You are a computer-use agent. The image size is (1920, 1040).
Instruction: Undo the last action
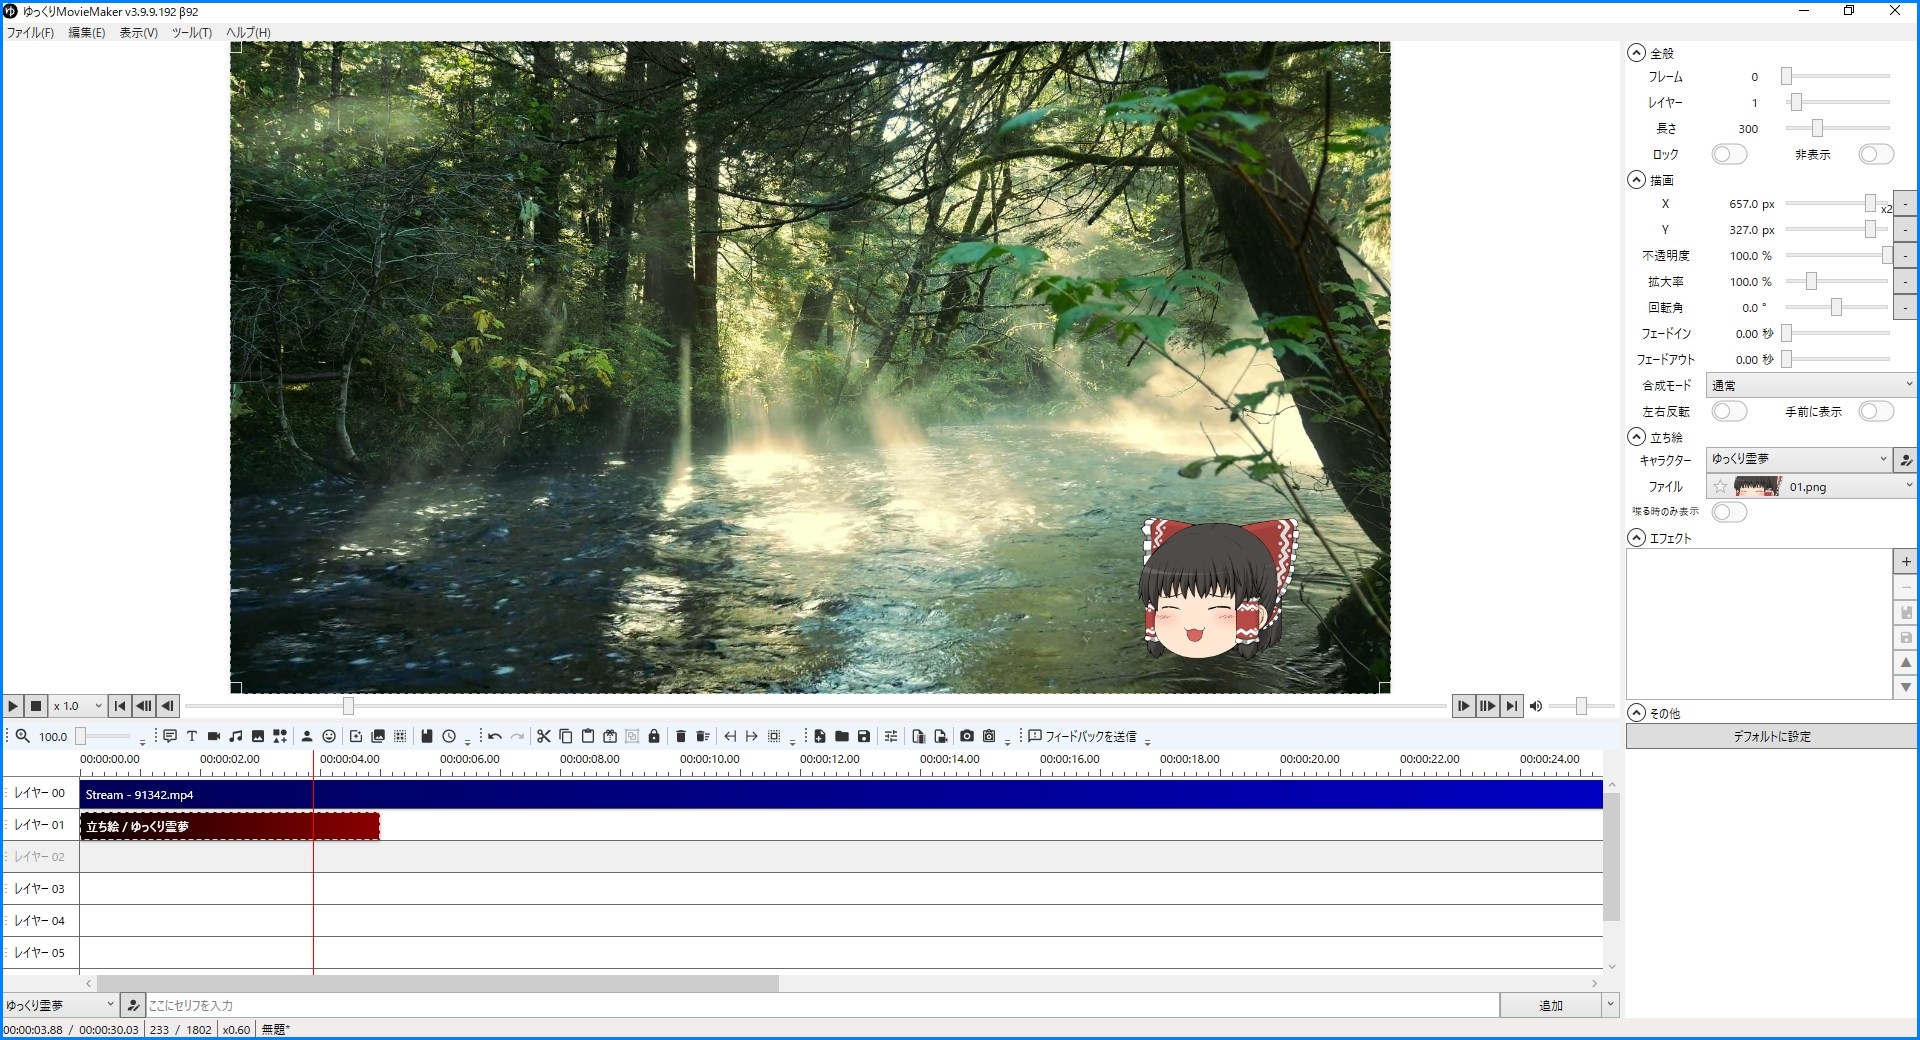click(495, 736)
